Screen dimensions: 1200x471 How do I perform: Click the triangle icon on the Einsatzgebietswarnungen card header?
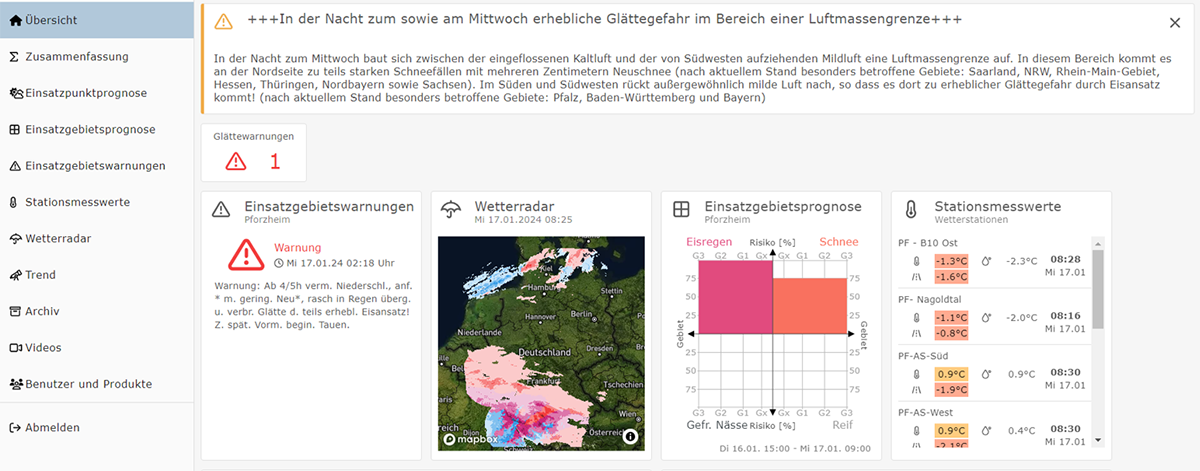[222, 210]
